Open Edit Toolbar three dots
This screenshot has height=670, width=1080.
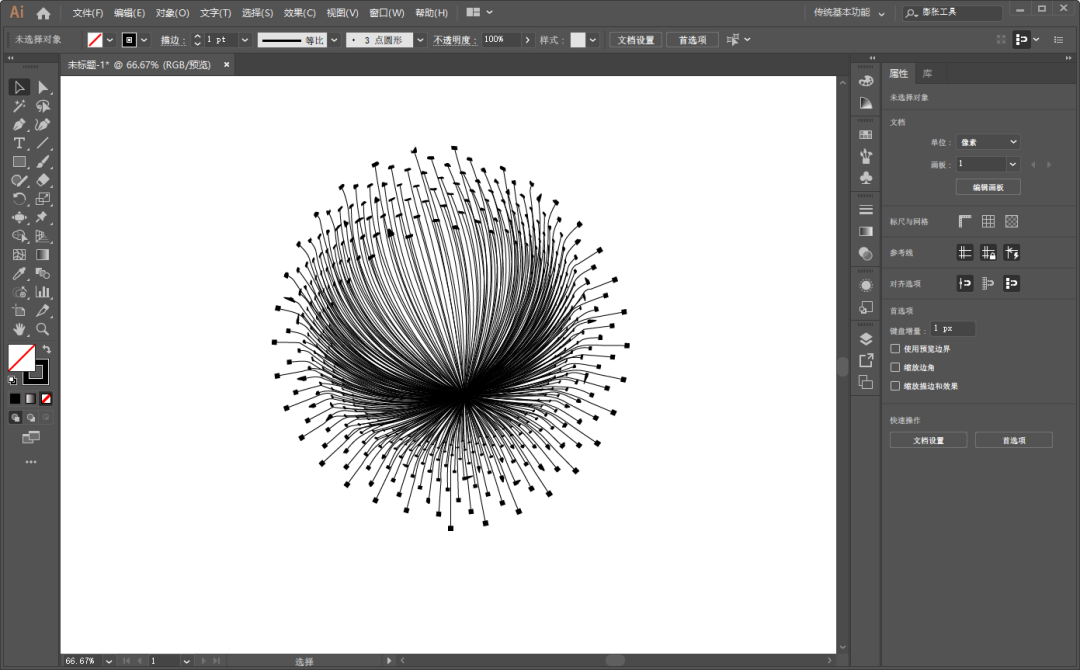point(31,462)
